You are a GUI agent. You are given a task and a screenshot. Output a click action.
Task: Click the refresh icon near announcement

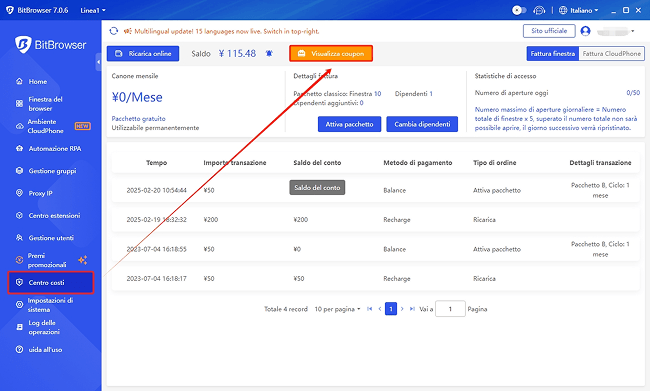click(114, 31)
